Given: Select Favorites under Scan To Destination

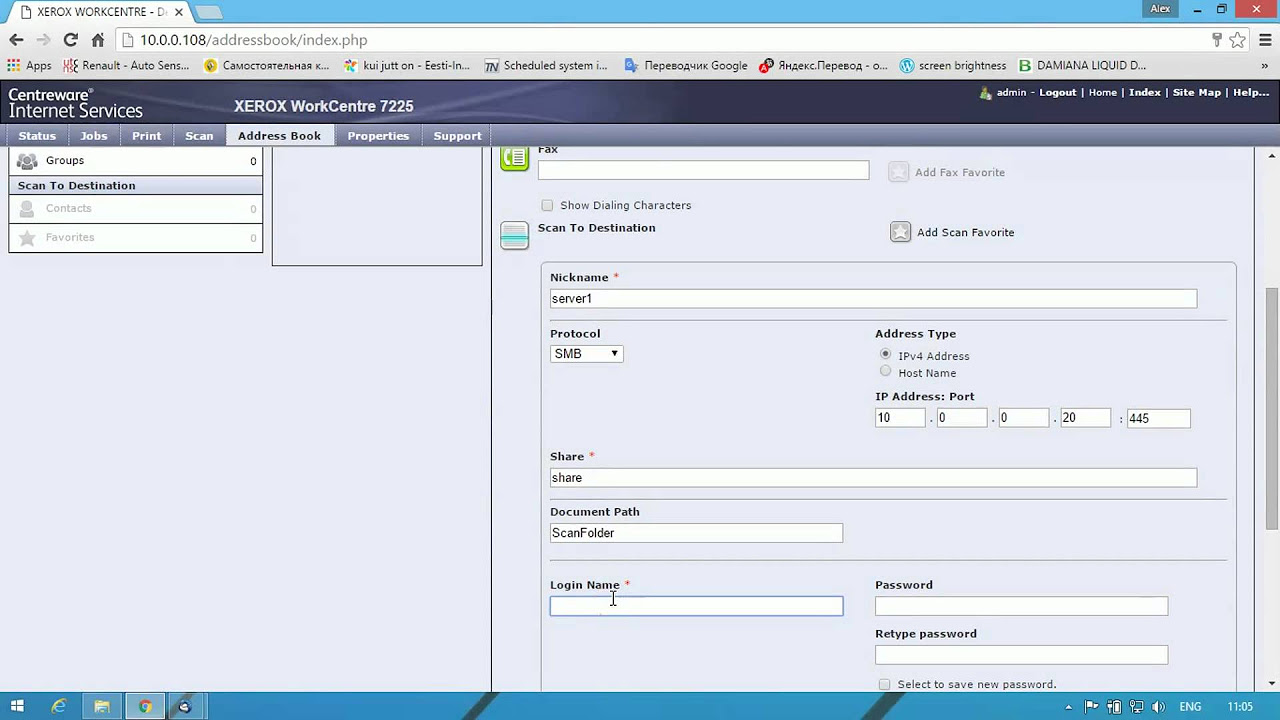Looking at the screenshot, I should click(x=136, y=237).
